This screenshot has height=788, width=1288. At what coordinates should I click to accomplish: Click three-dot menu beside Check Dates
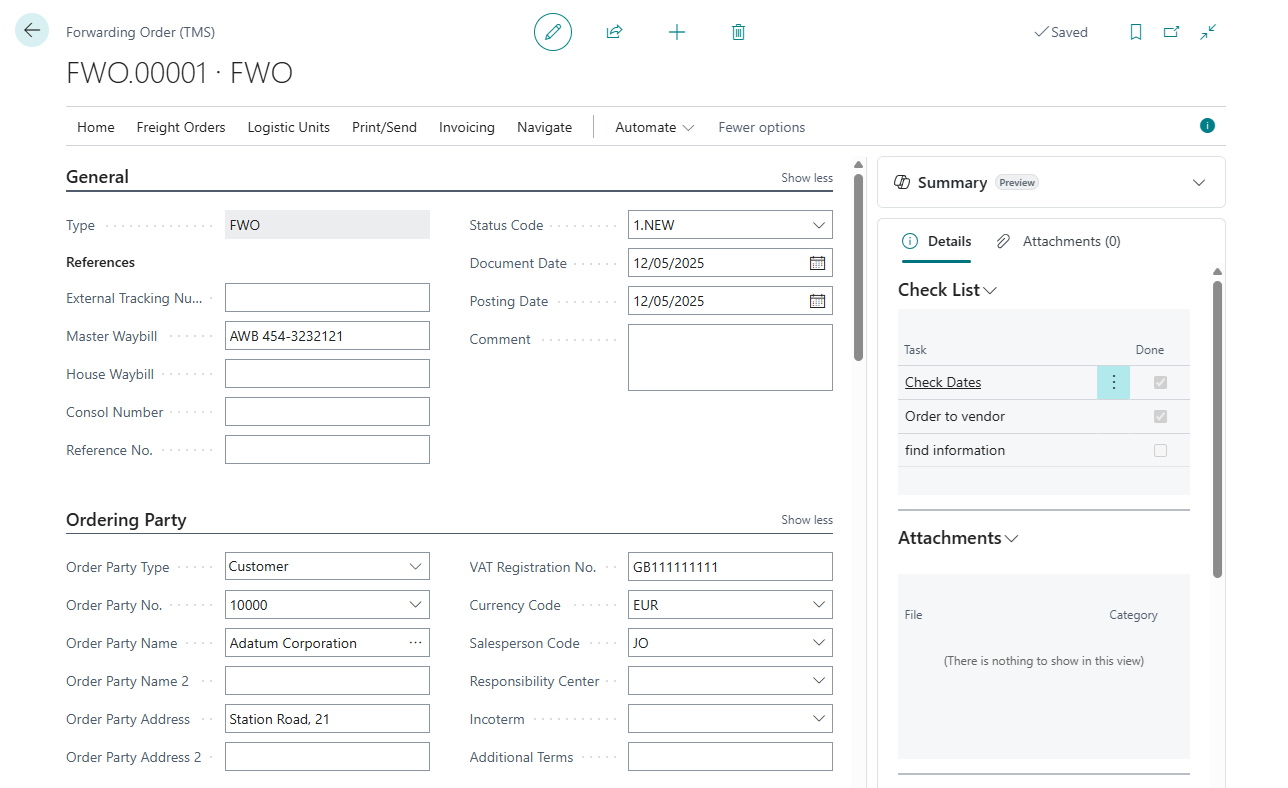(x=1113, y=382)
